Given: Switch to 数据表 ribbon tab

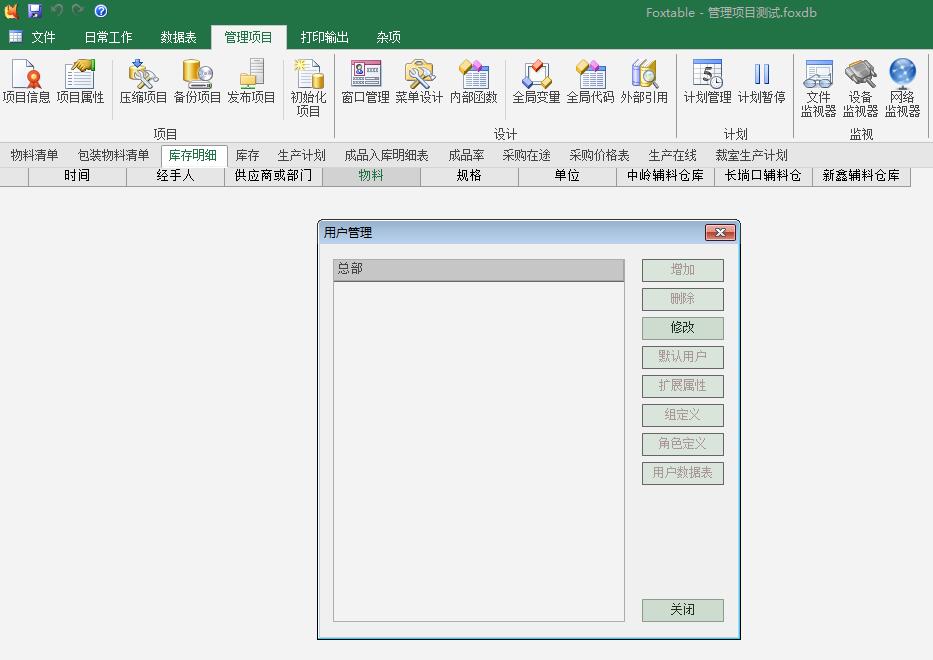Looking at the screenshot, I should coord(179,37).
